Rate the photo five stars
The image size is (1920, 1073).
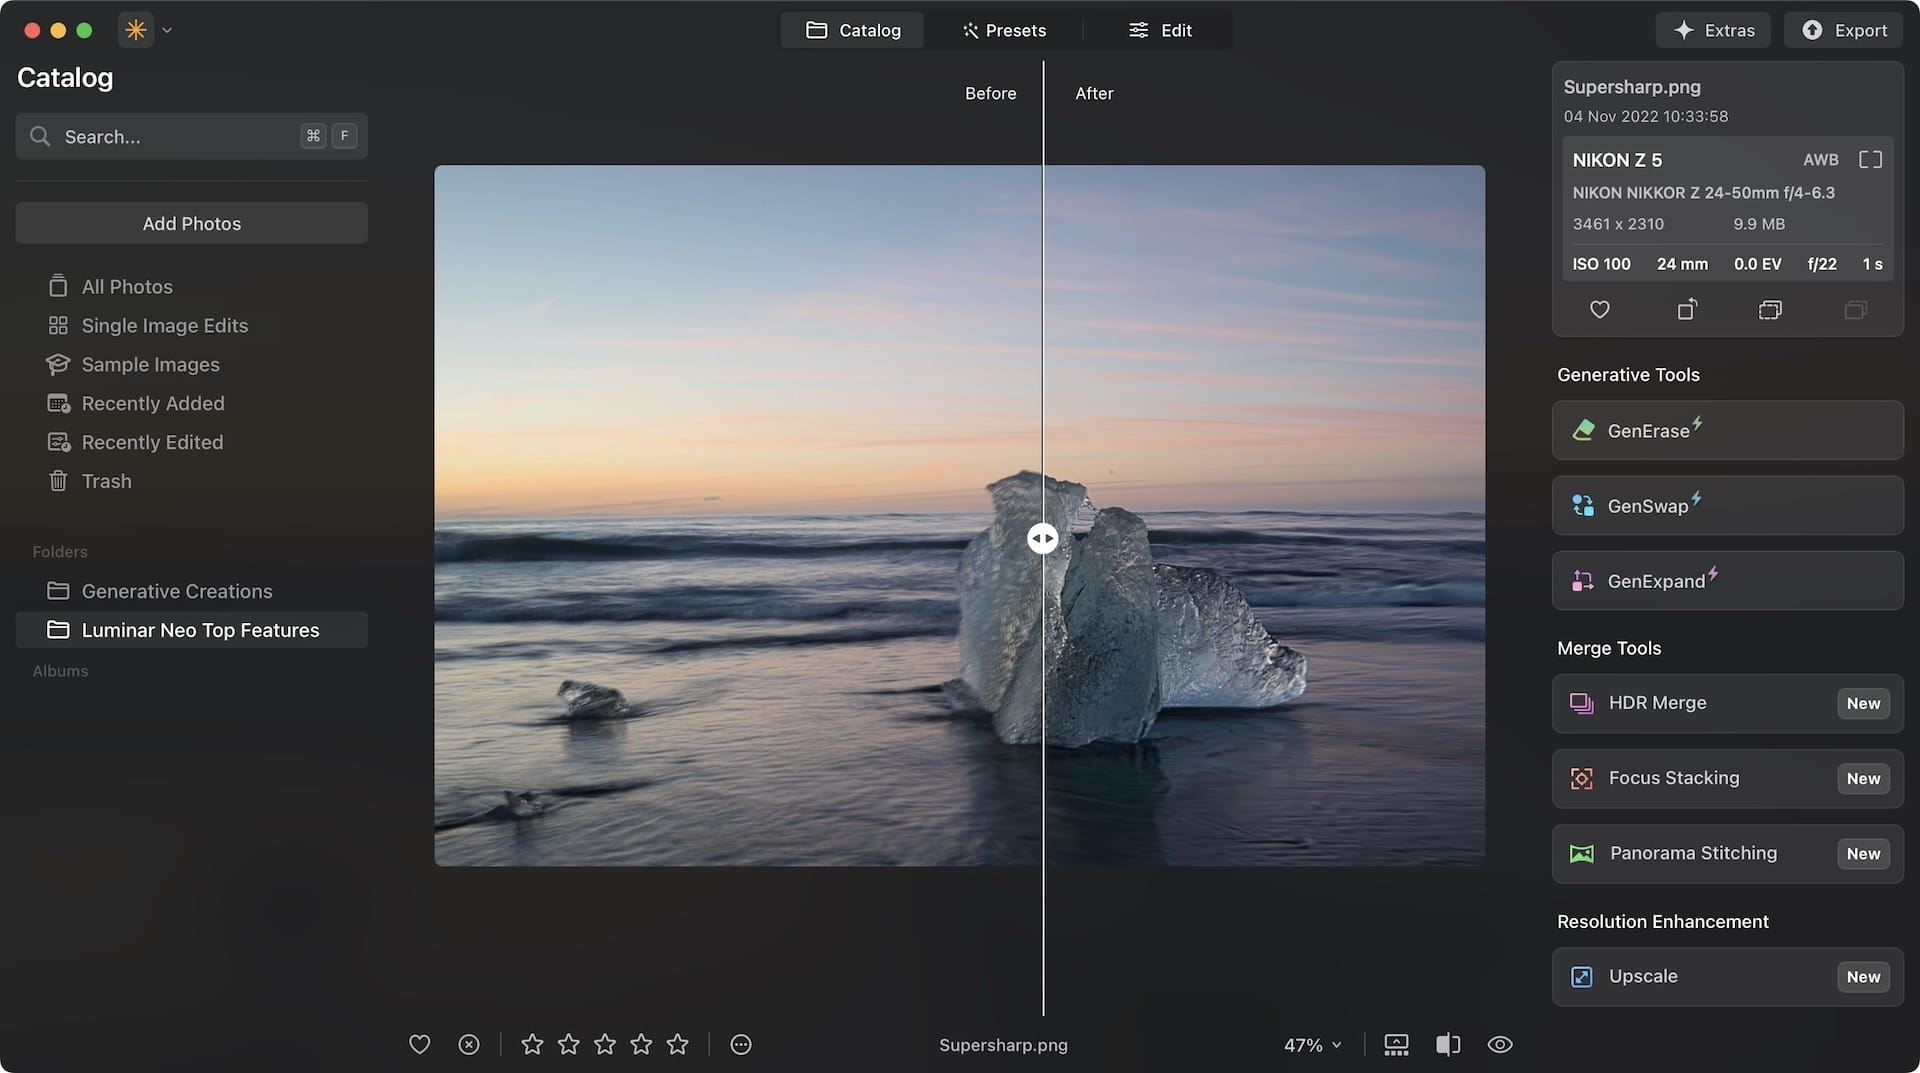[678, 1045]
